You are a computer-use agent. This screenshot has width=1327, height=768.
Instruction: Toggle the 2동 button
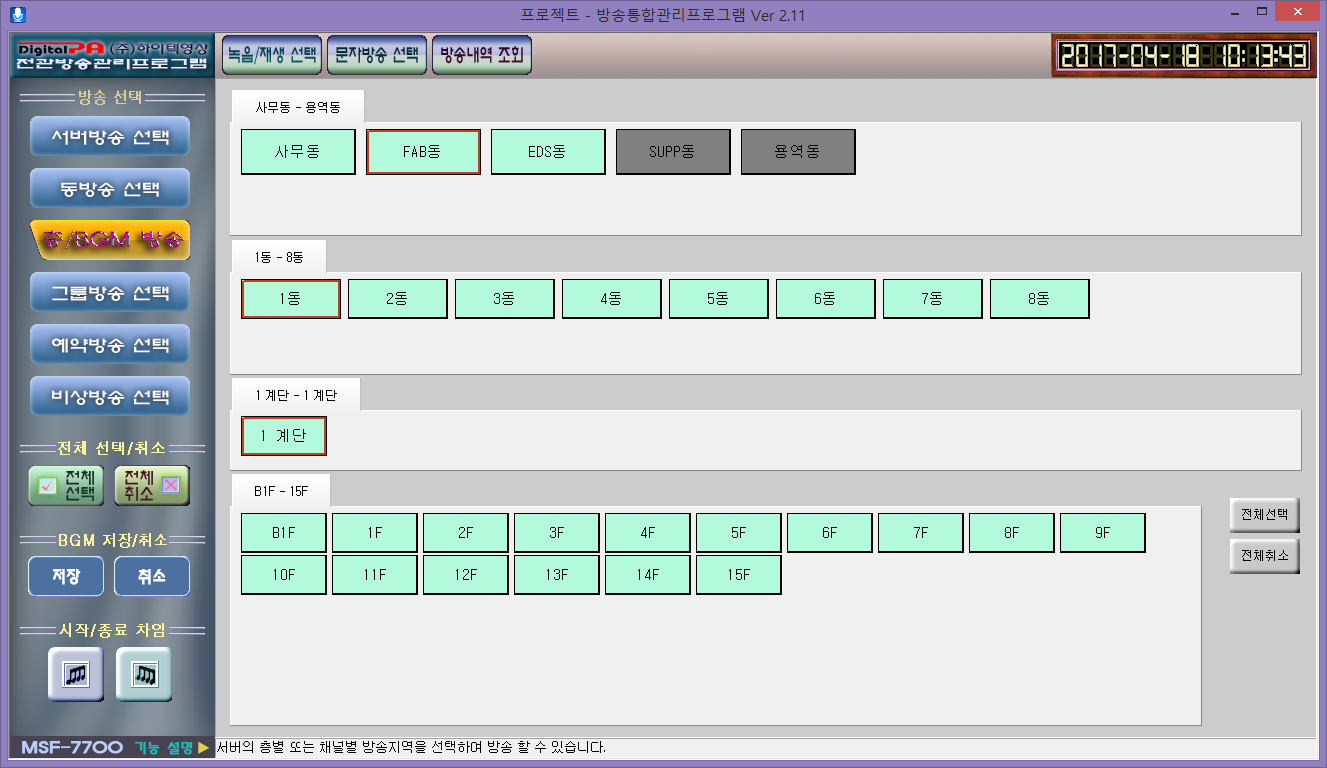398,299
